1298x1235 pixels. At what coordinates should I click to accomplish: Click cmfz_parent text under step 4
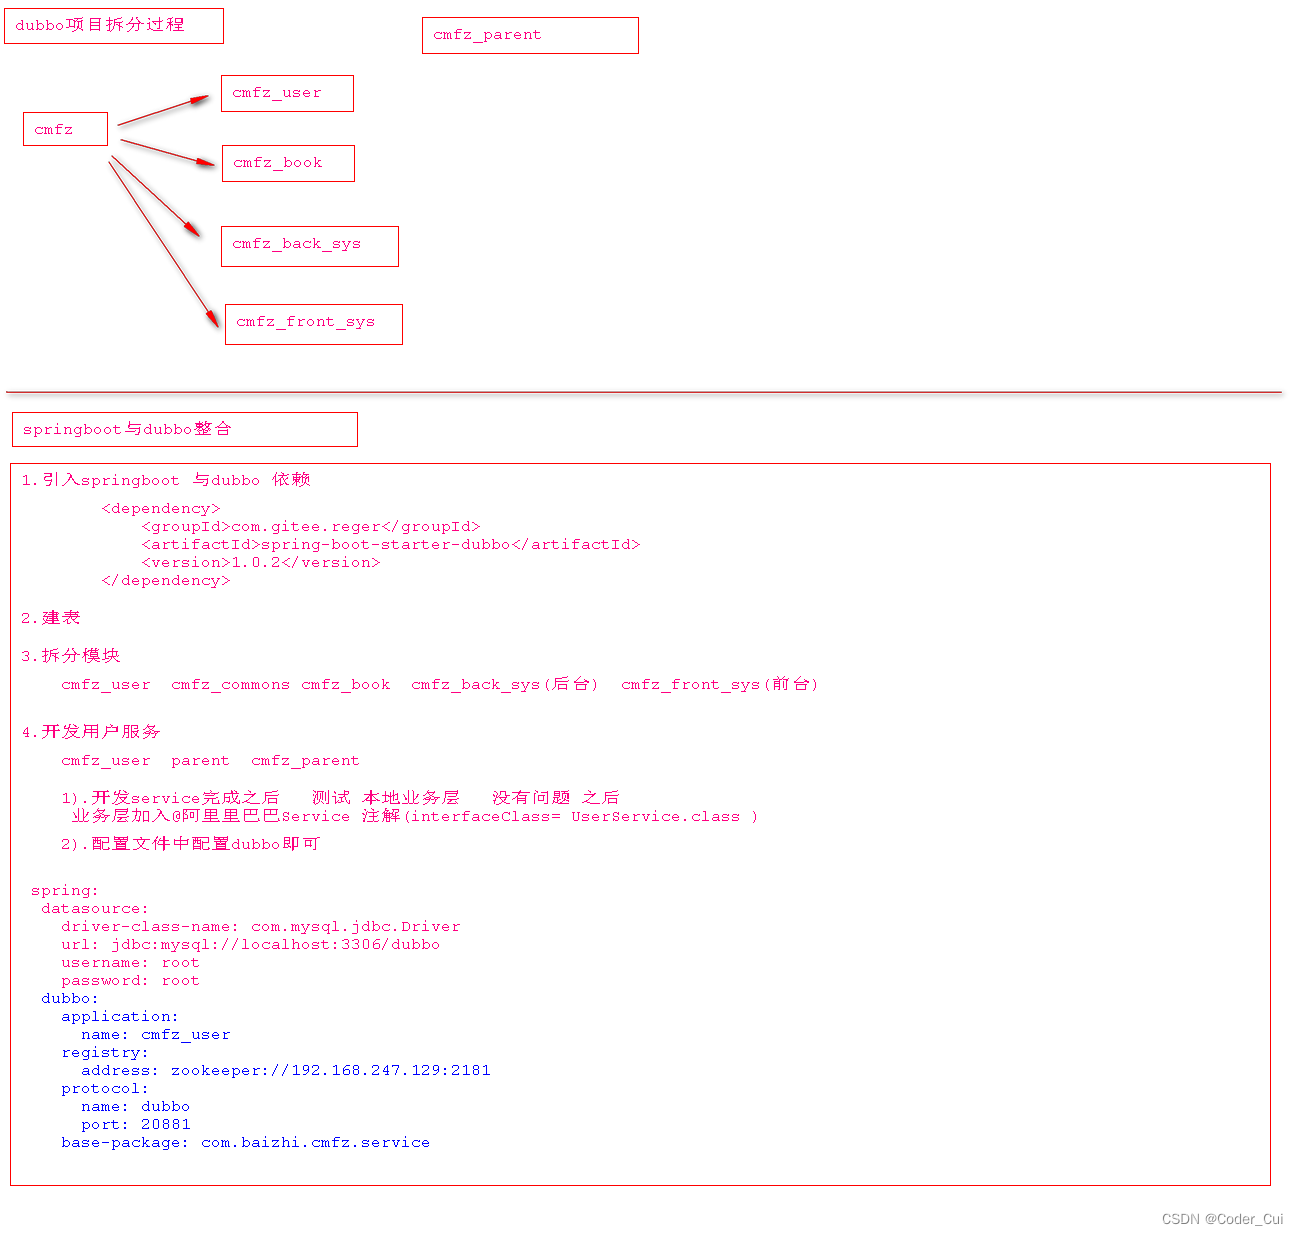305,761
